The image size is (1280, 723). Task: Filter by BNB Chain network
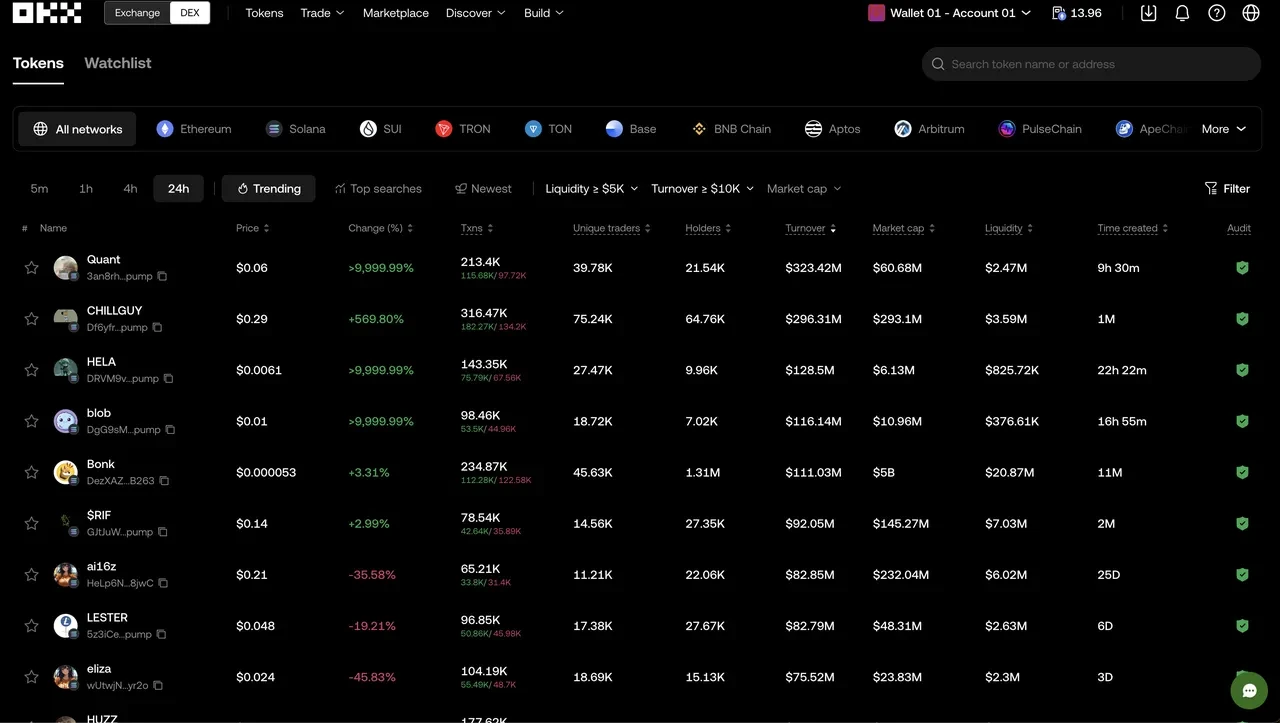731,129
